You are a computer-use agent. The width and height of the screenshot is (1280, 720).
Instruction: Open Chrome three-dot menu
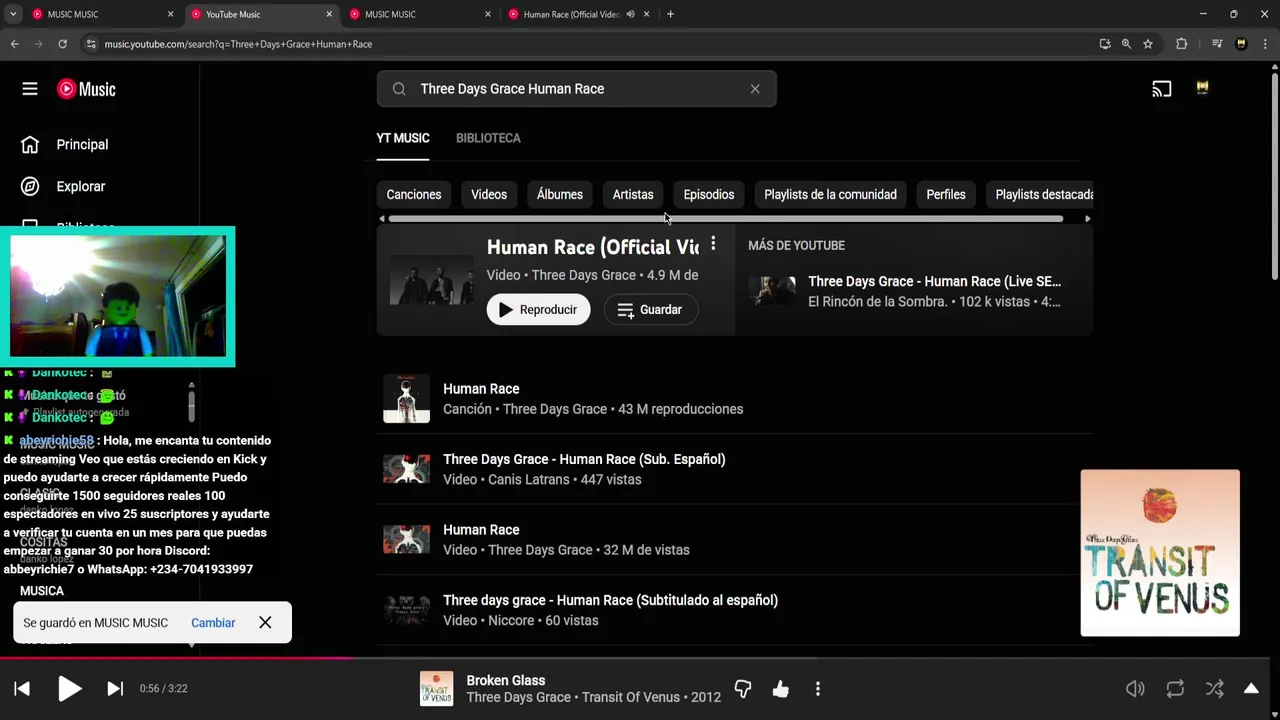(x=1265, y=44)
